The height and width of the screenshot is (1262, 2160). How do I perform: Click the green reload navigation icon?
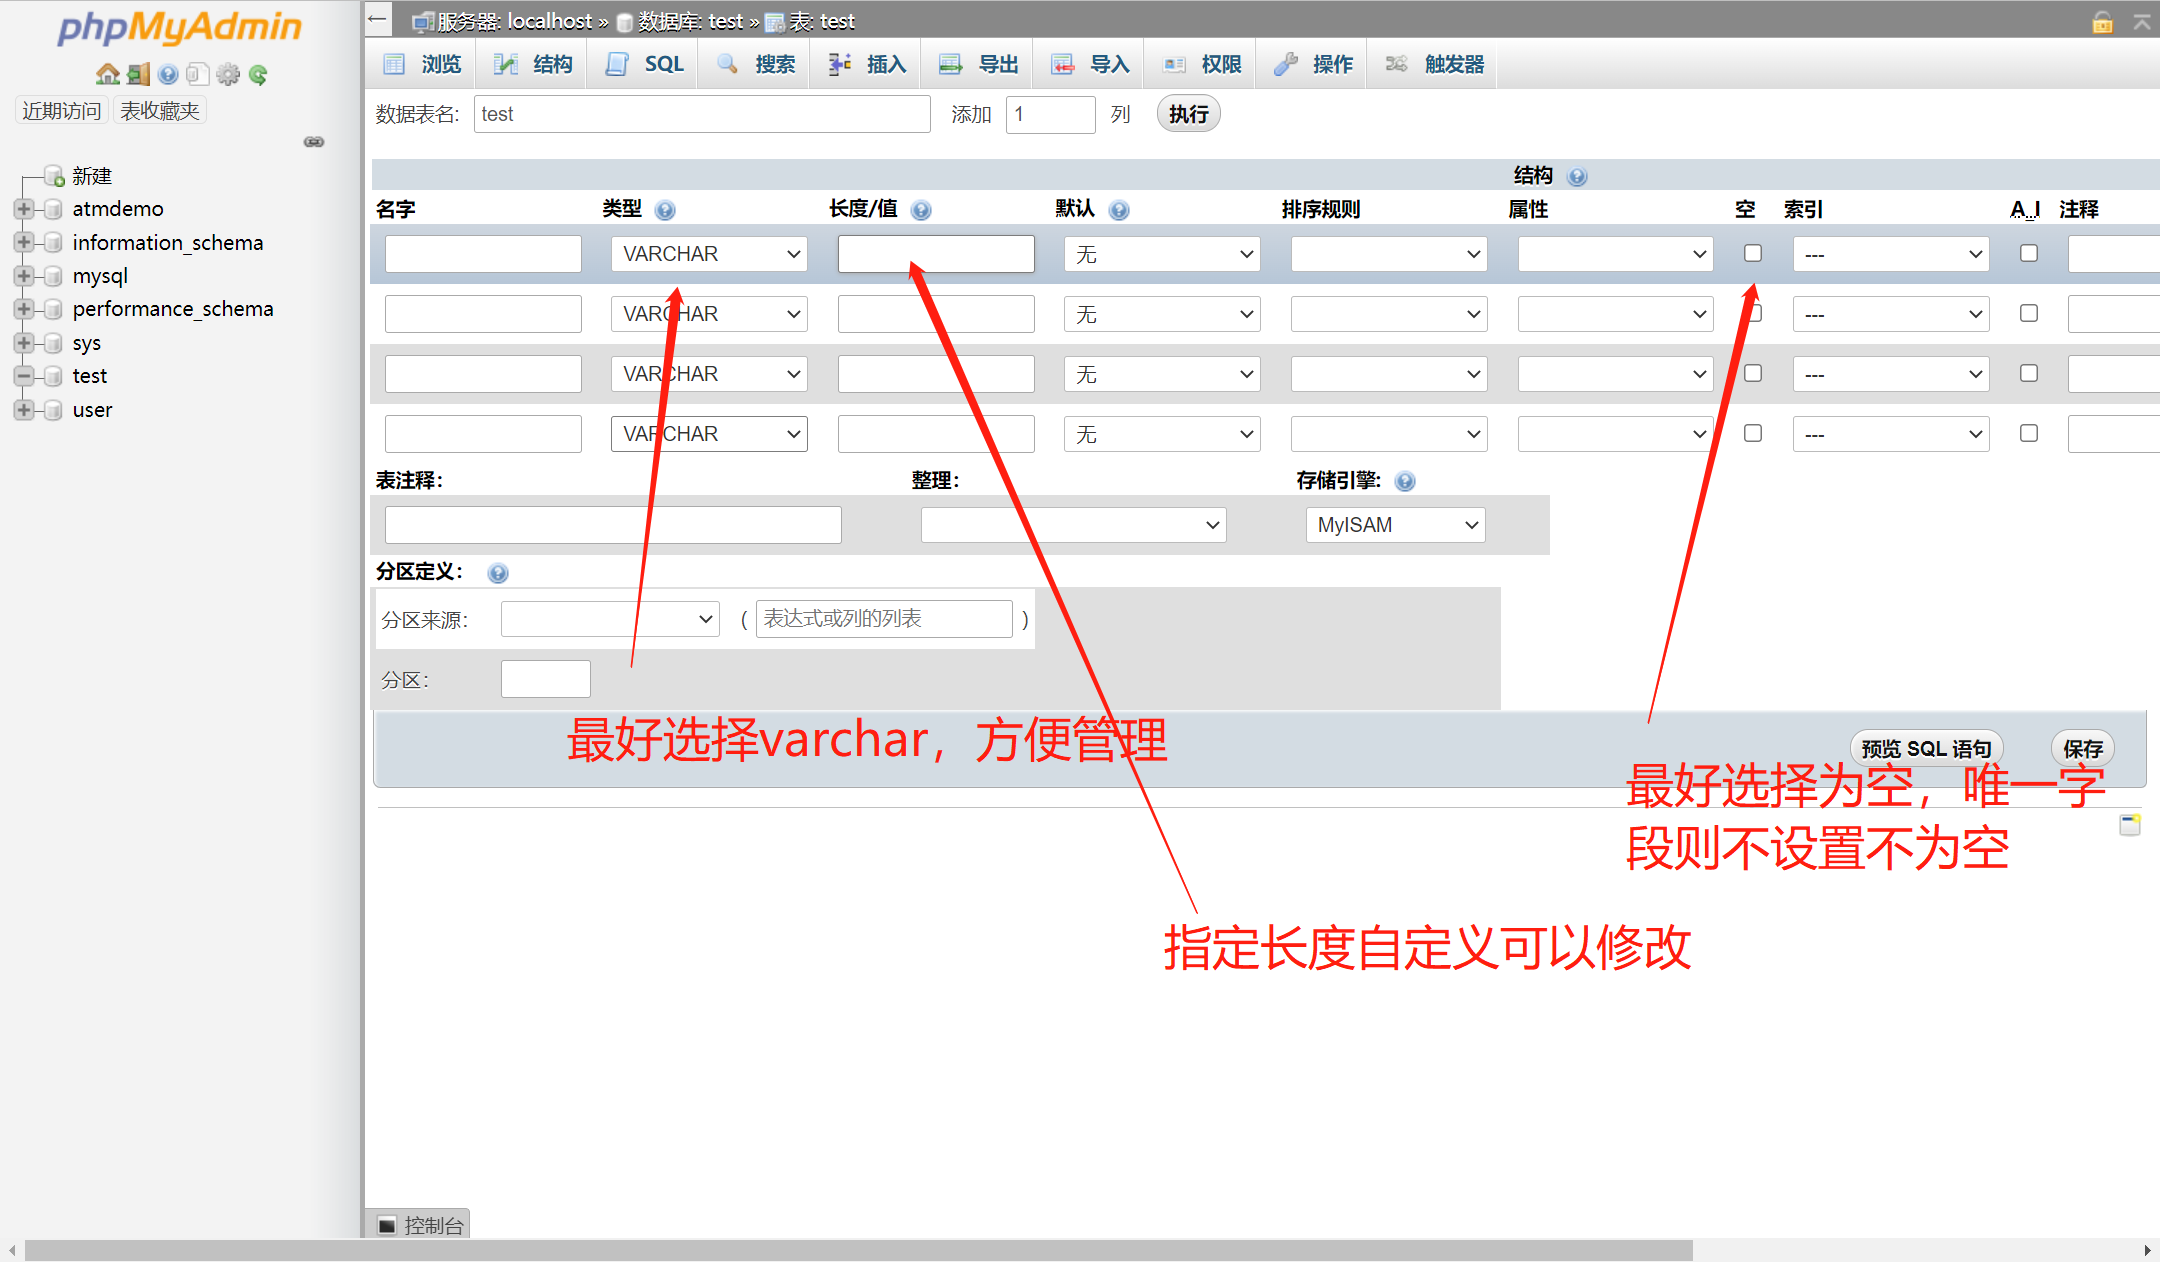pos(258,74)
